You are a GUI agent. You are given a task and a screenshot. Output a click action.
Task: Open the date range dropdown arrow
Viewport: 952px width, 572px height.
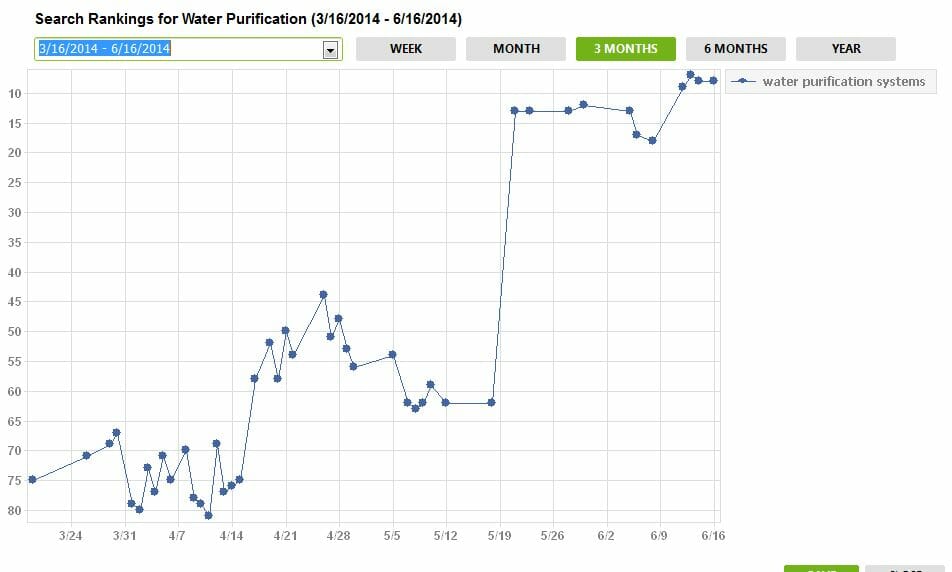(x=330, y=50)
